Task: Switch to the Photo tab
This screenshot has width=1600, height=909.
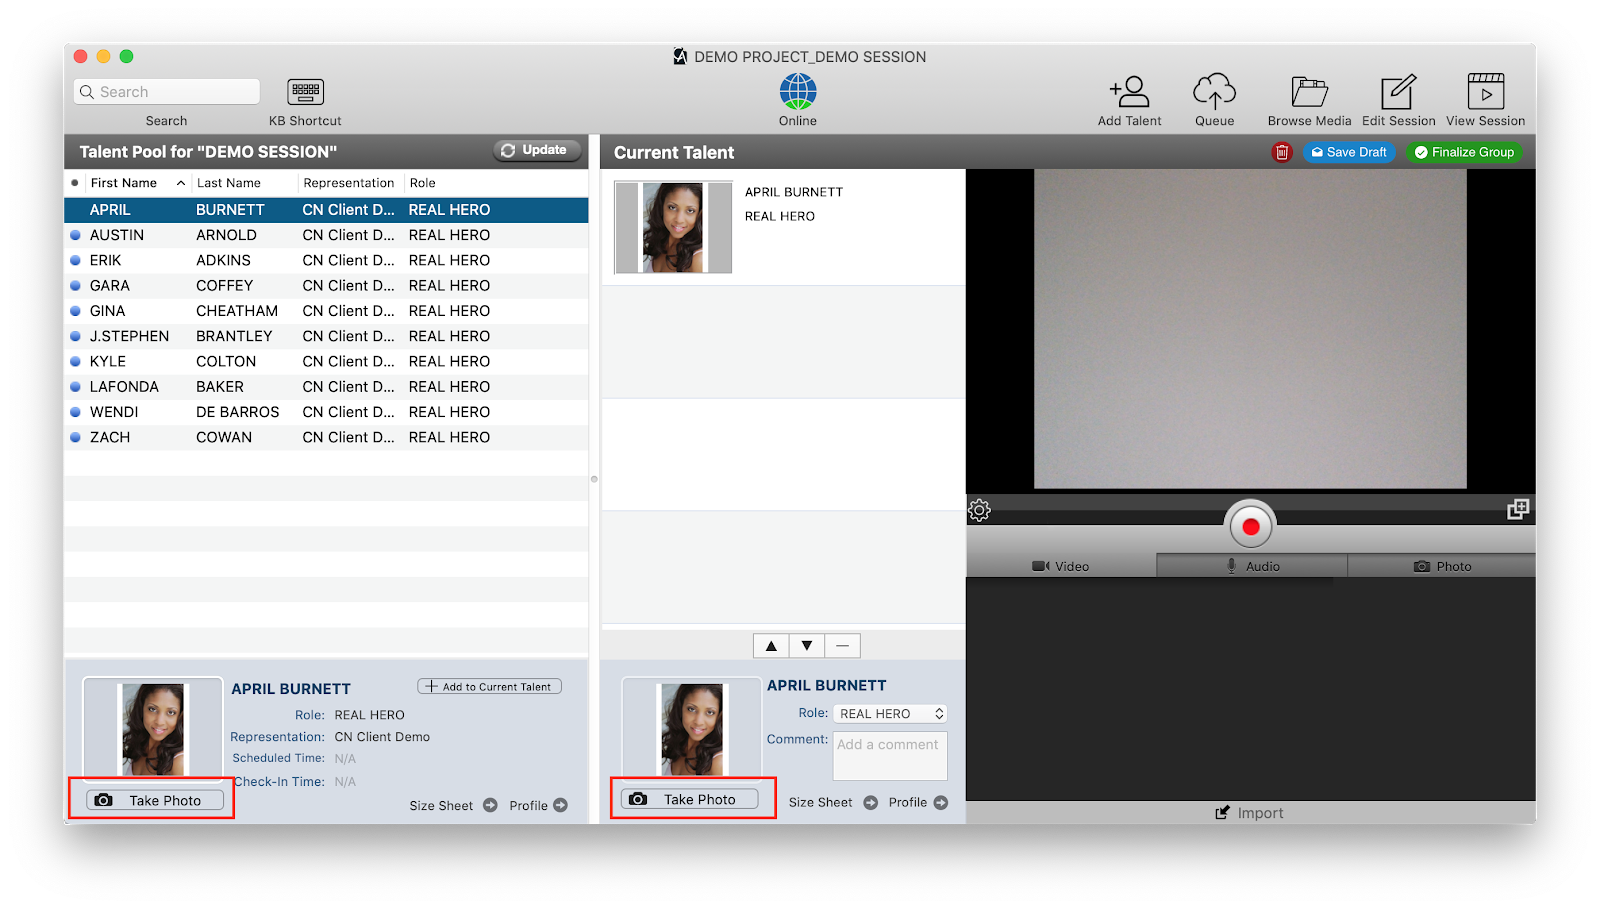Action: pyautogui.click(x=1442, y=566)
